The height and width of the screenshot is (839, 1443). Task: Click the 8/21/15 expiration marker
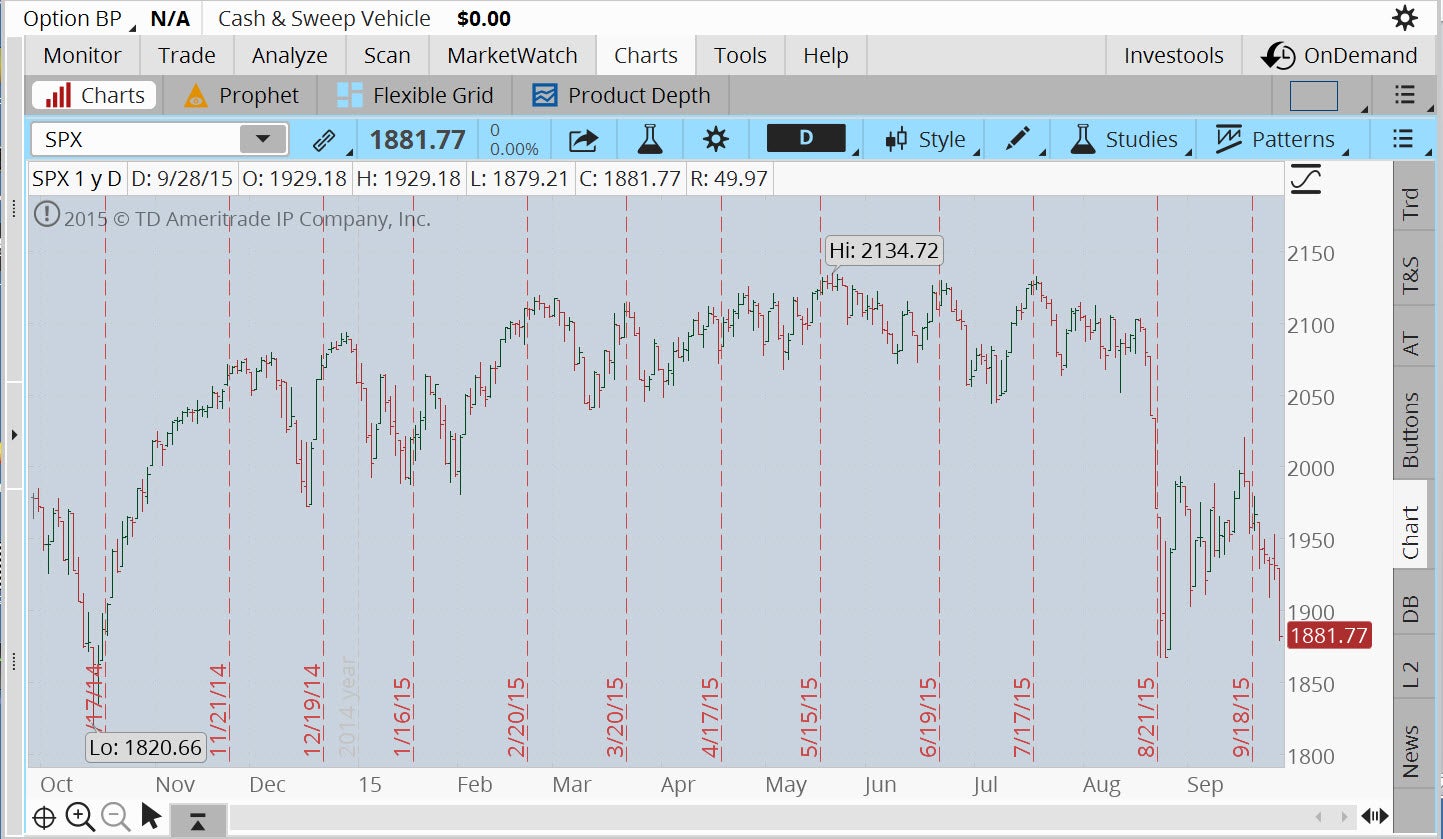pyautogui.click(x=1146, y=719)
